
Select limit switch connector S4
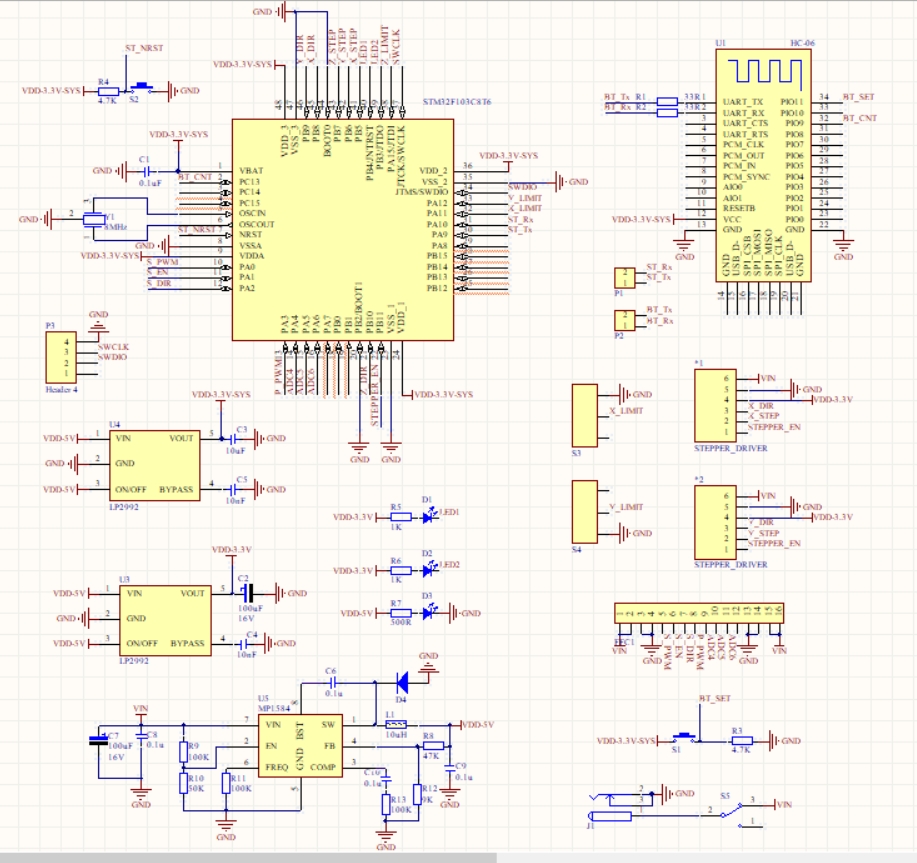[x=584, y=512]
